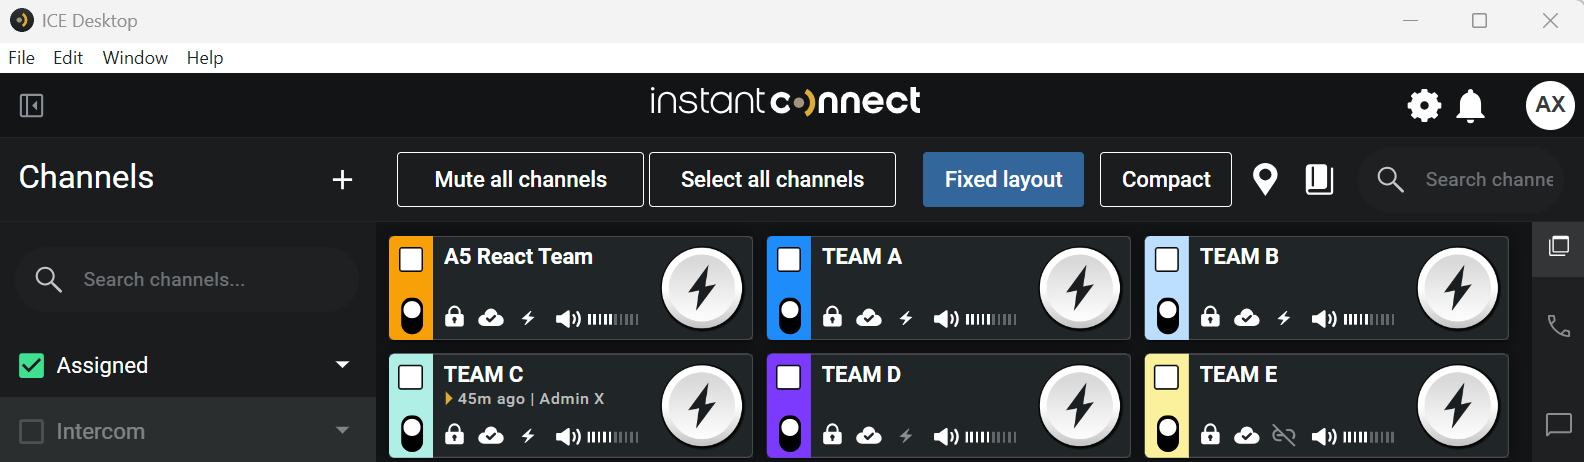The height and width of the screenshot is (462, 1584).
Task: Click the cloud icon on TEAM A
Action: click(869, 318)
